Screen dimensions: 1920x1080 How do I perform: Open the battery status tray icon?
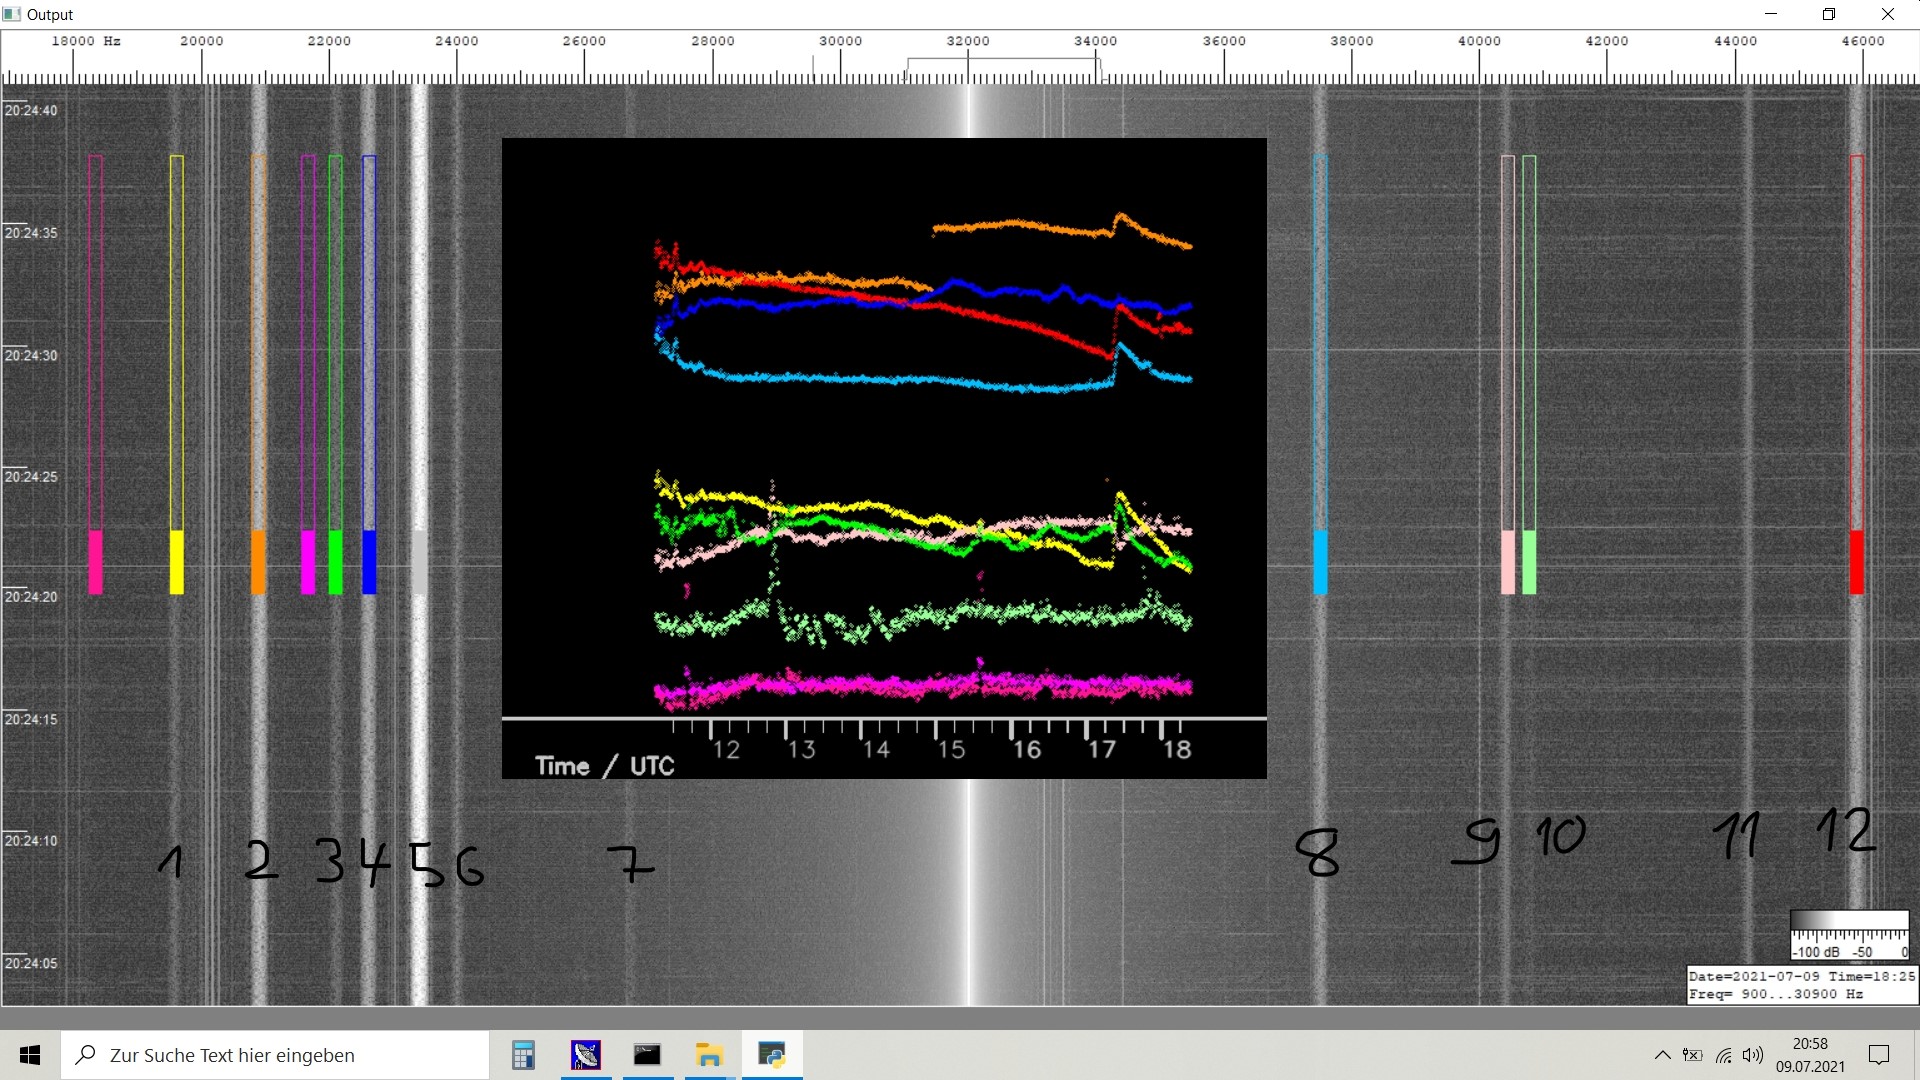pyautogui.click(x=1692, y=1055)
